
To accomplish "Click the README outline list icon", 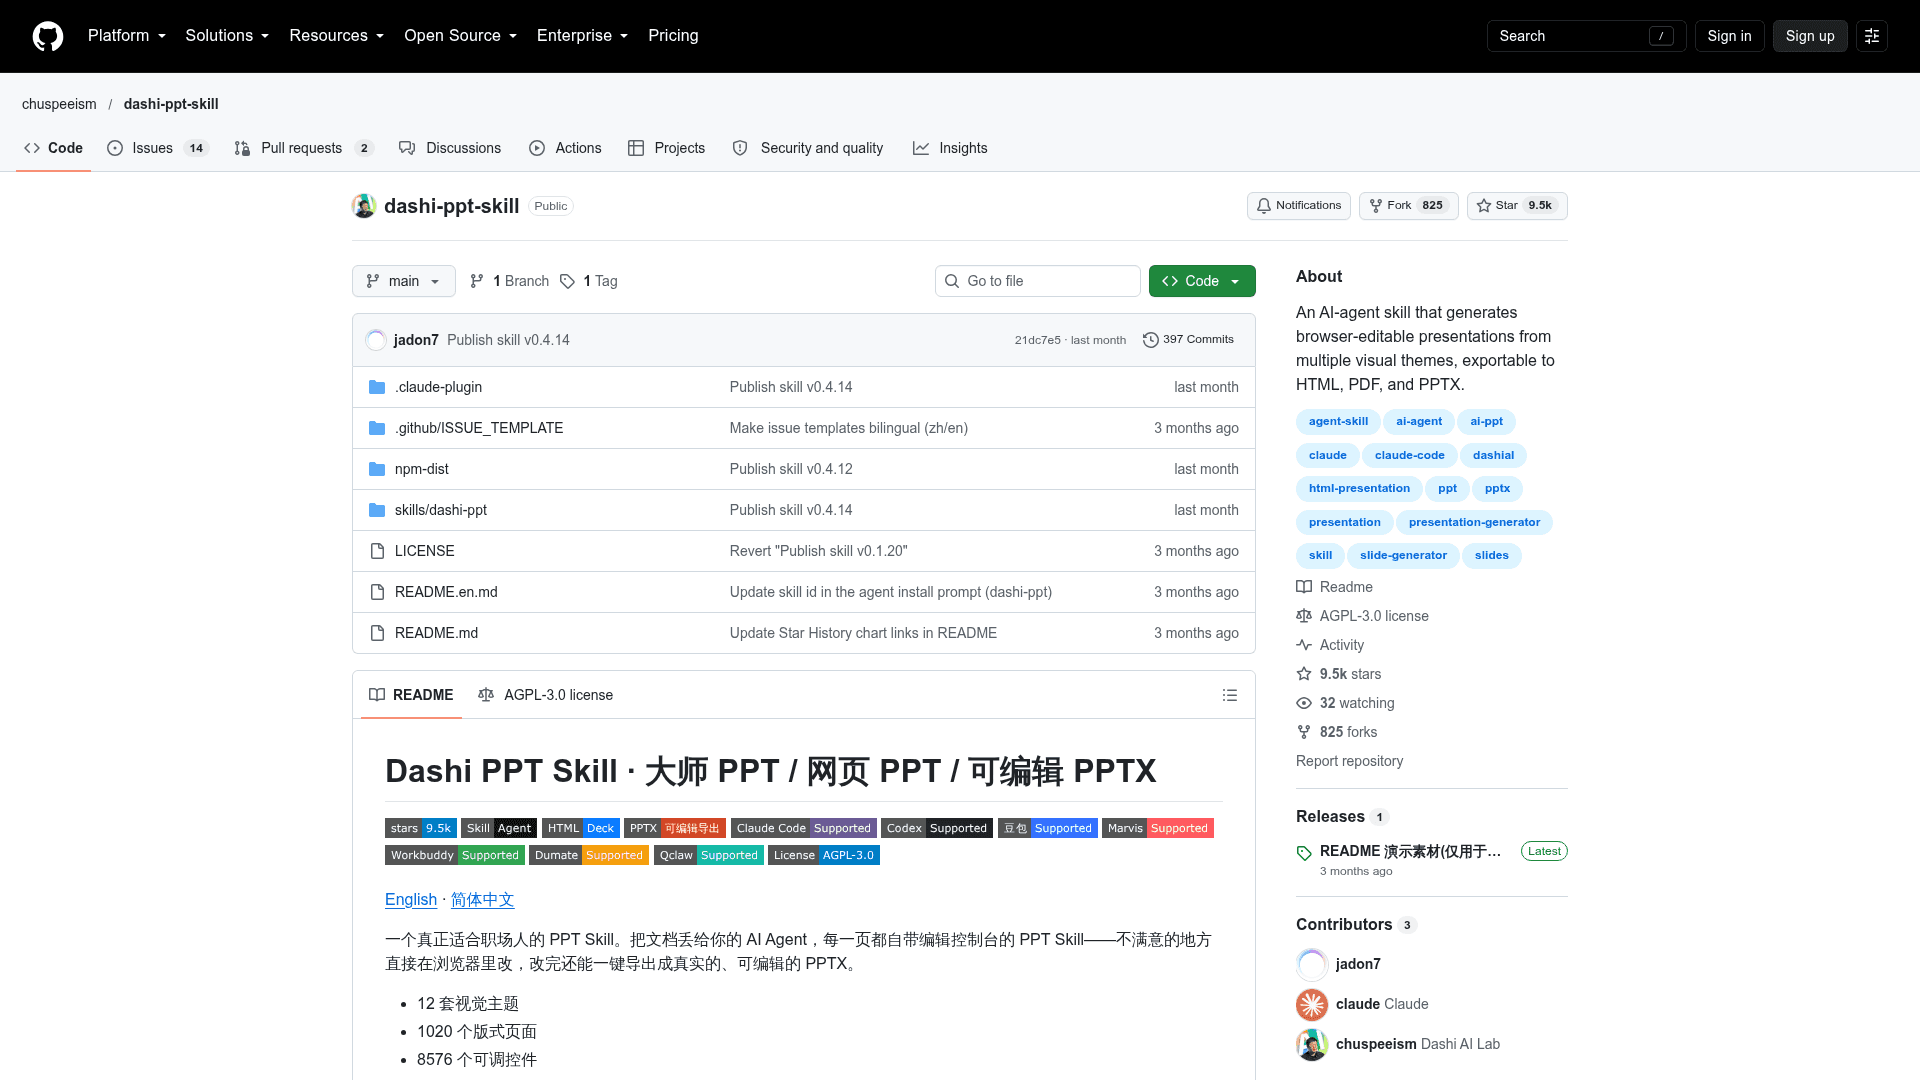I will 1230,695.
